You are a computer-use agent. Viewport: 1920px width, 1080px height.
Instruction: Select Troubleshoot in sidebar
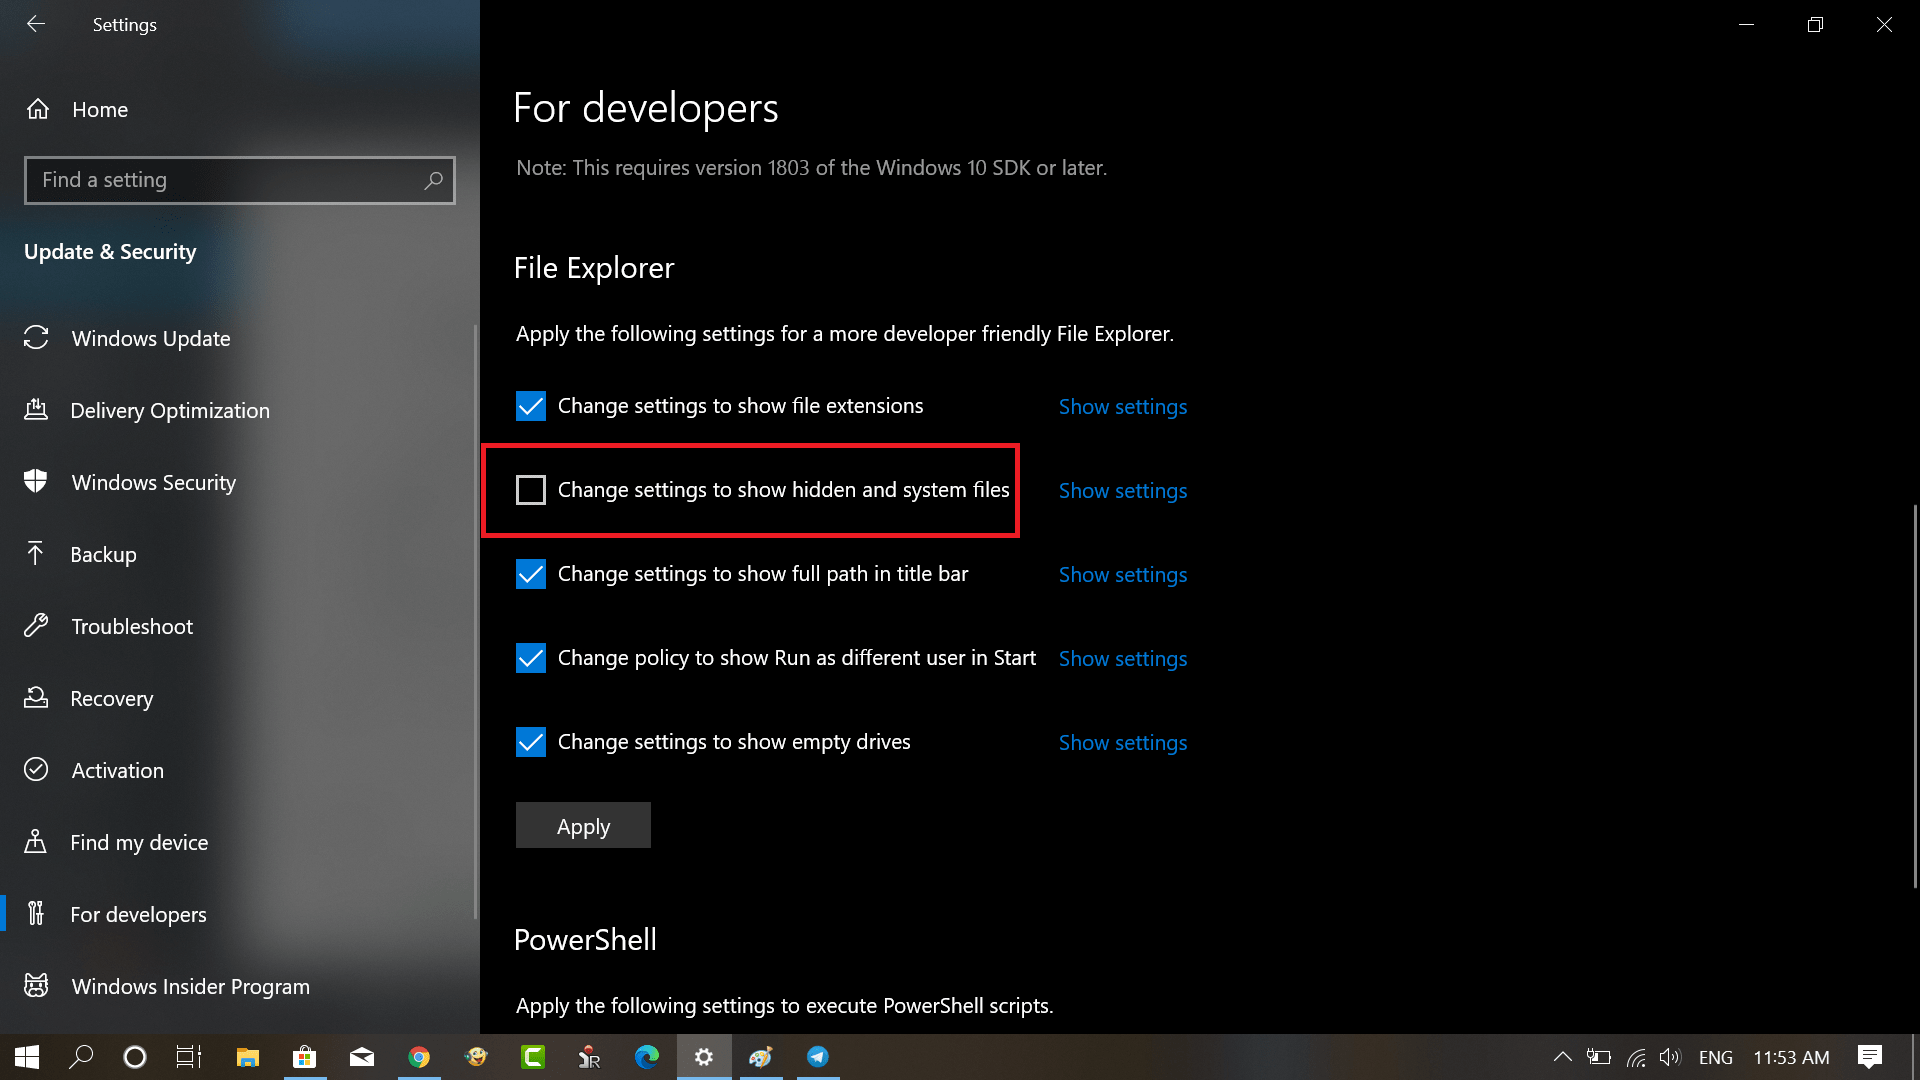238,626
